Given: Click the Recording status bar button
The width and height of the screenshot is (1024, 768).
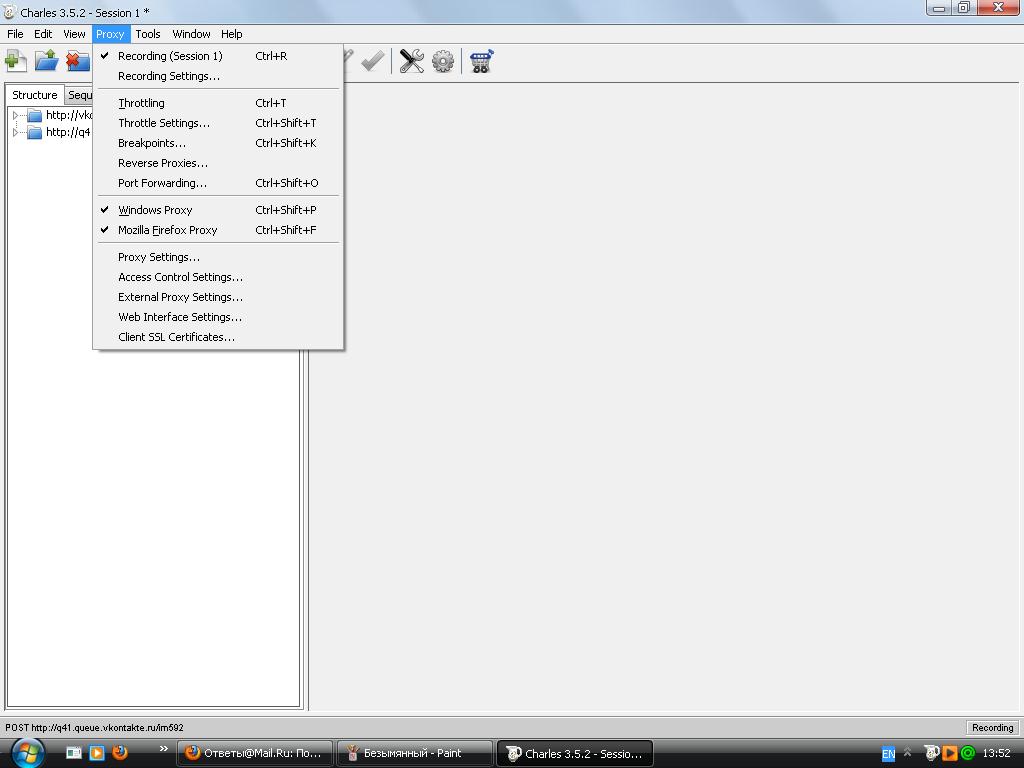Looking at the screenshot, I should pos(992,728).
